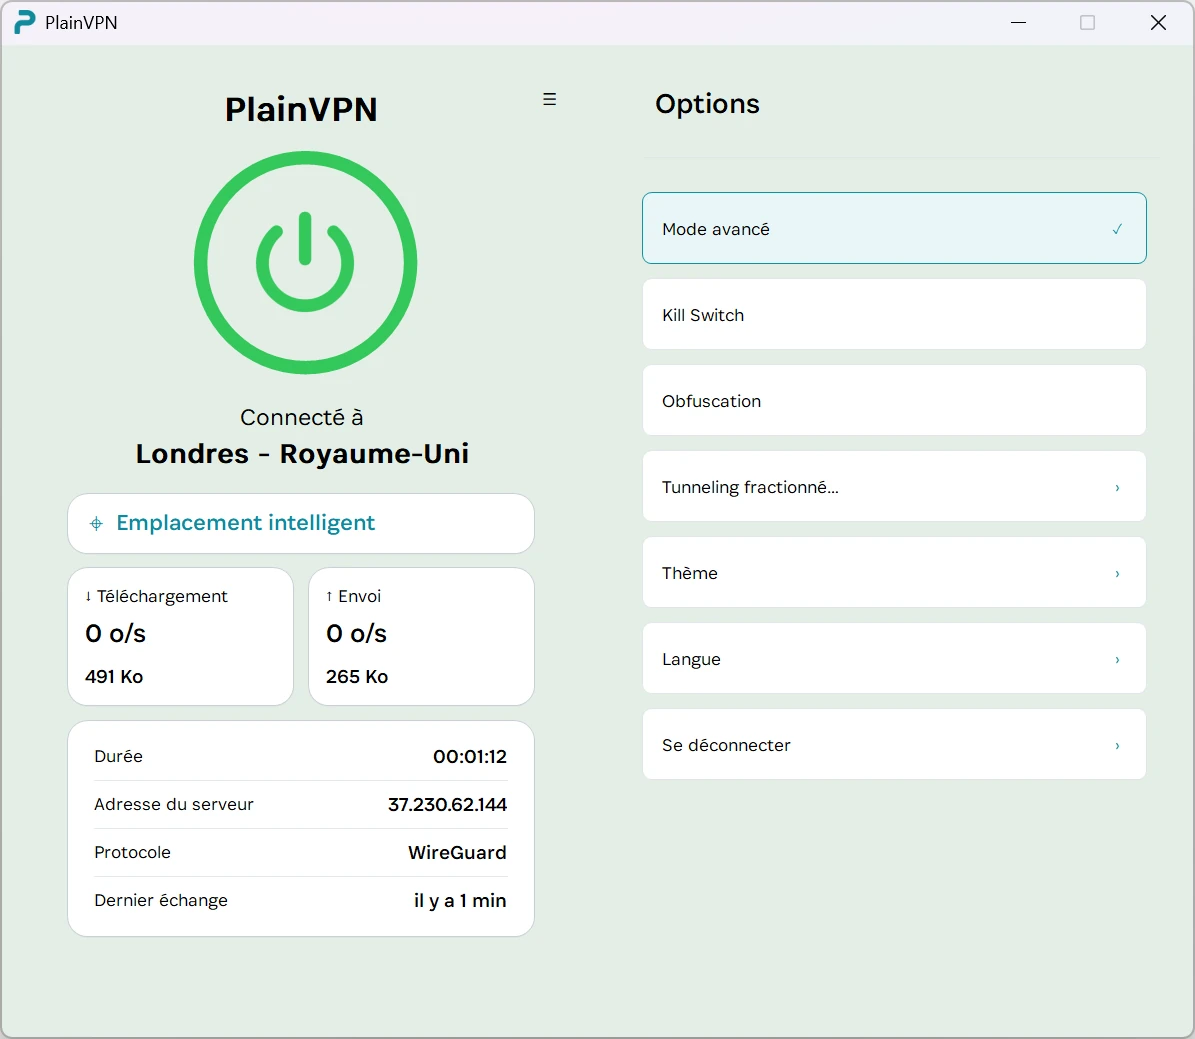Open the hamburger menu icon
This screenshot has height=1039, width=1195.
tap(549, 99)
